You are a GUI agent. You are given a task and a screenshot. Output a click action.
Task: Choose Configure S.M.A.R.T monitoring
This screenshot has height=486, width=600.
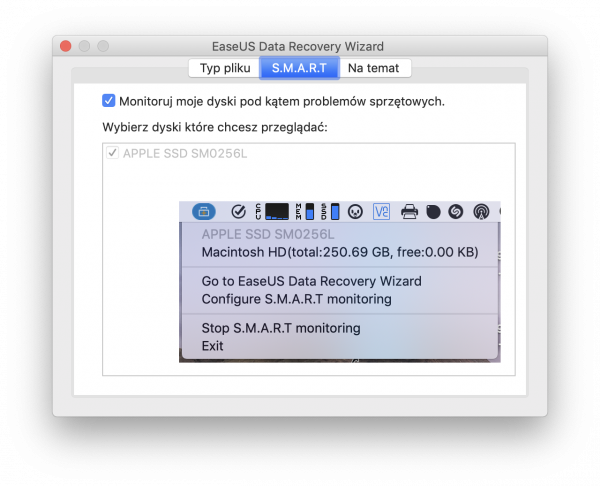340,299
